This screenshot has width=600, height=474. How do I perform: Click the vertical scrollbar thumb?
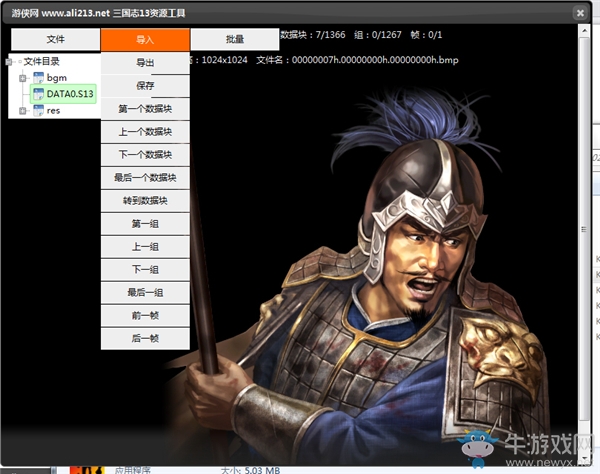point(584,230)
